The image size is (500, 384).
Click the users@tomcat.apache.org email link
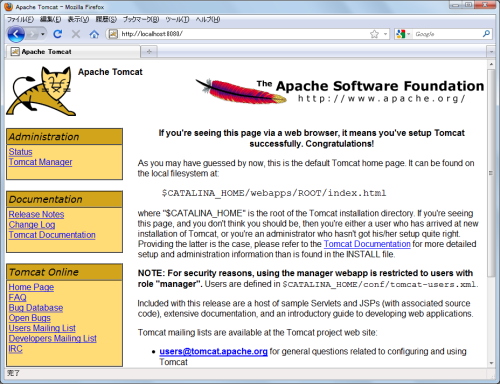213,352
